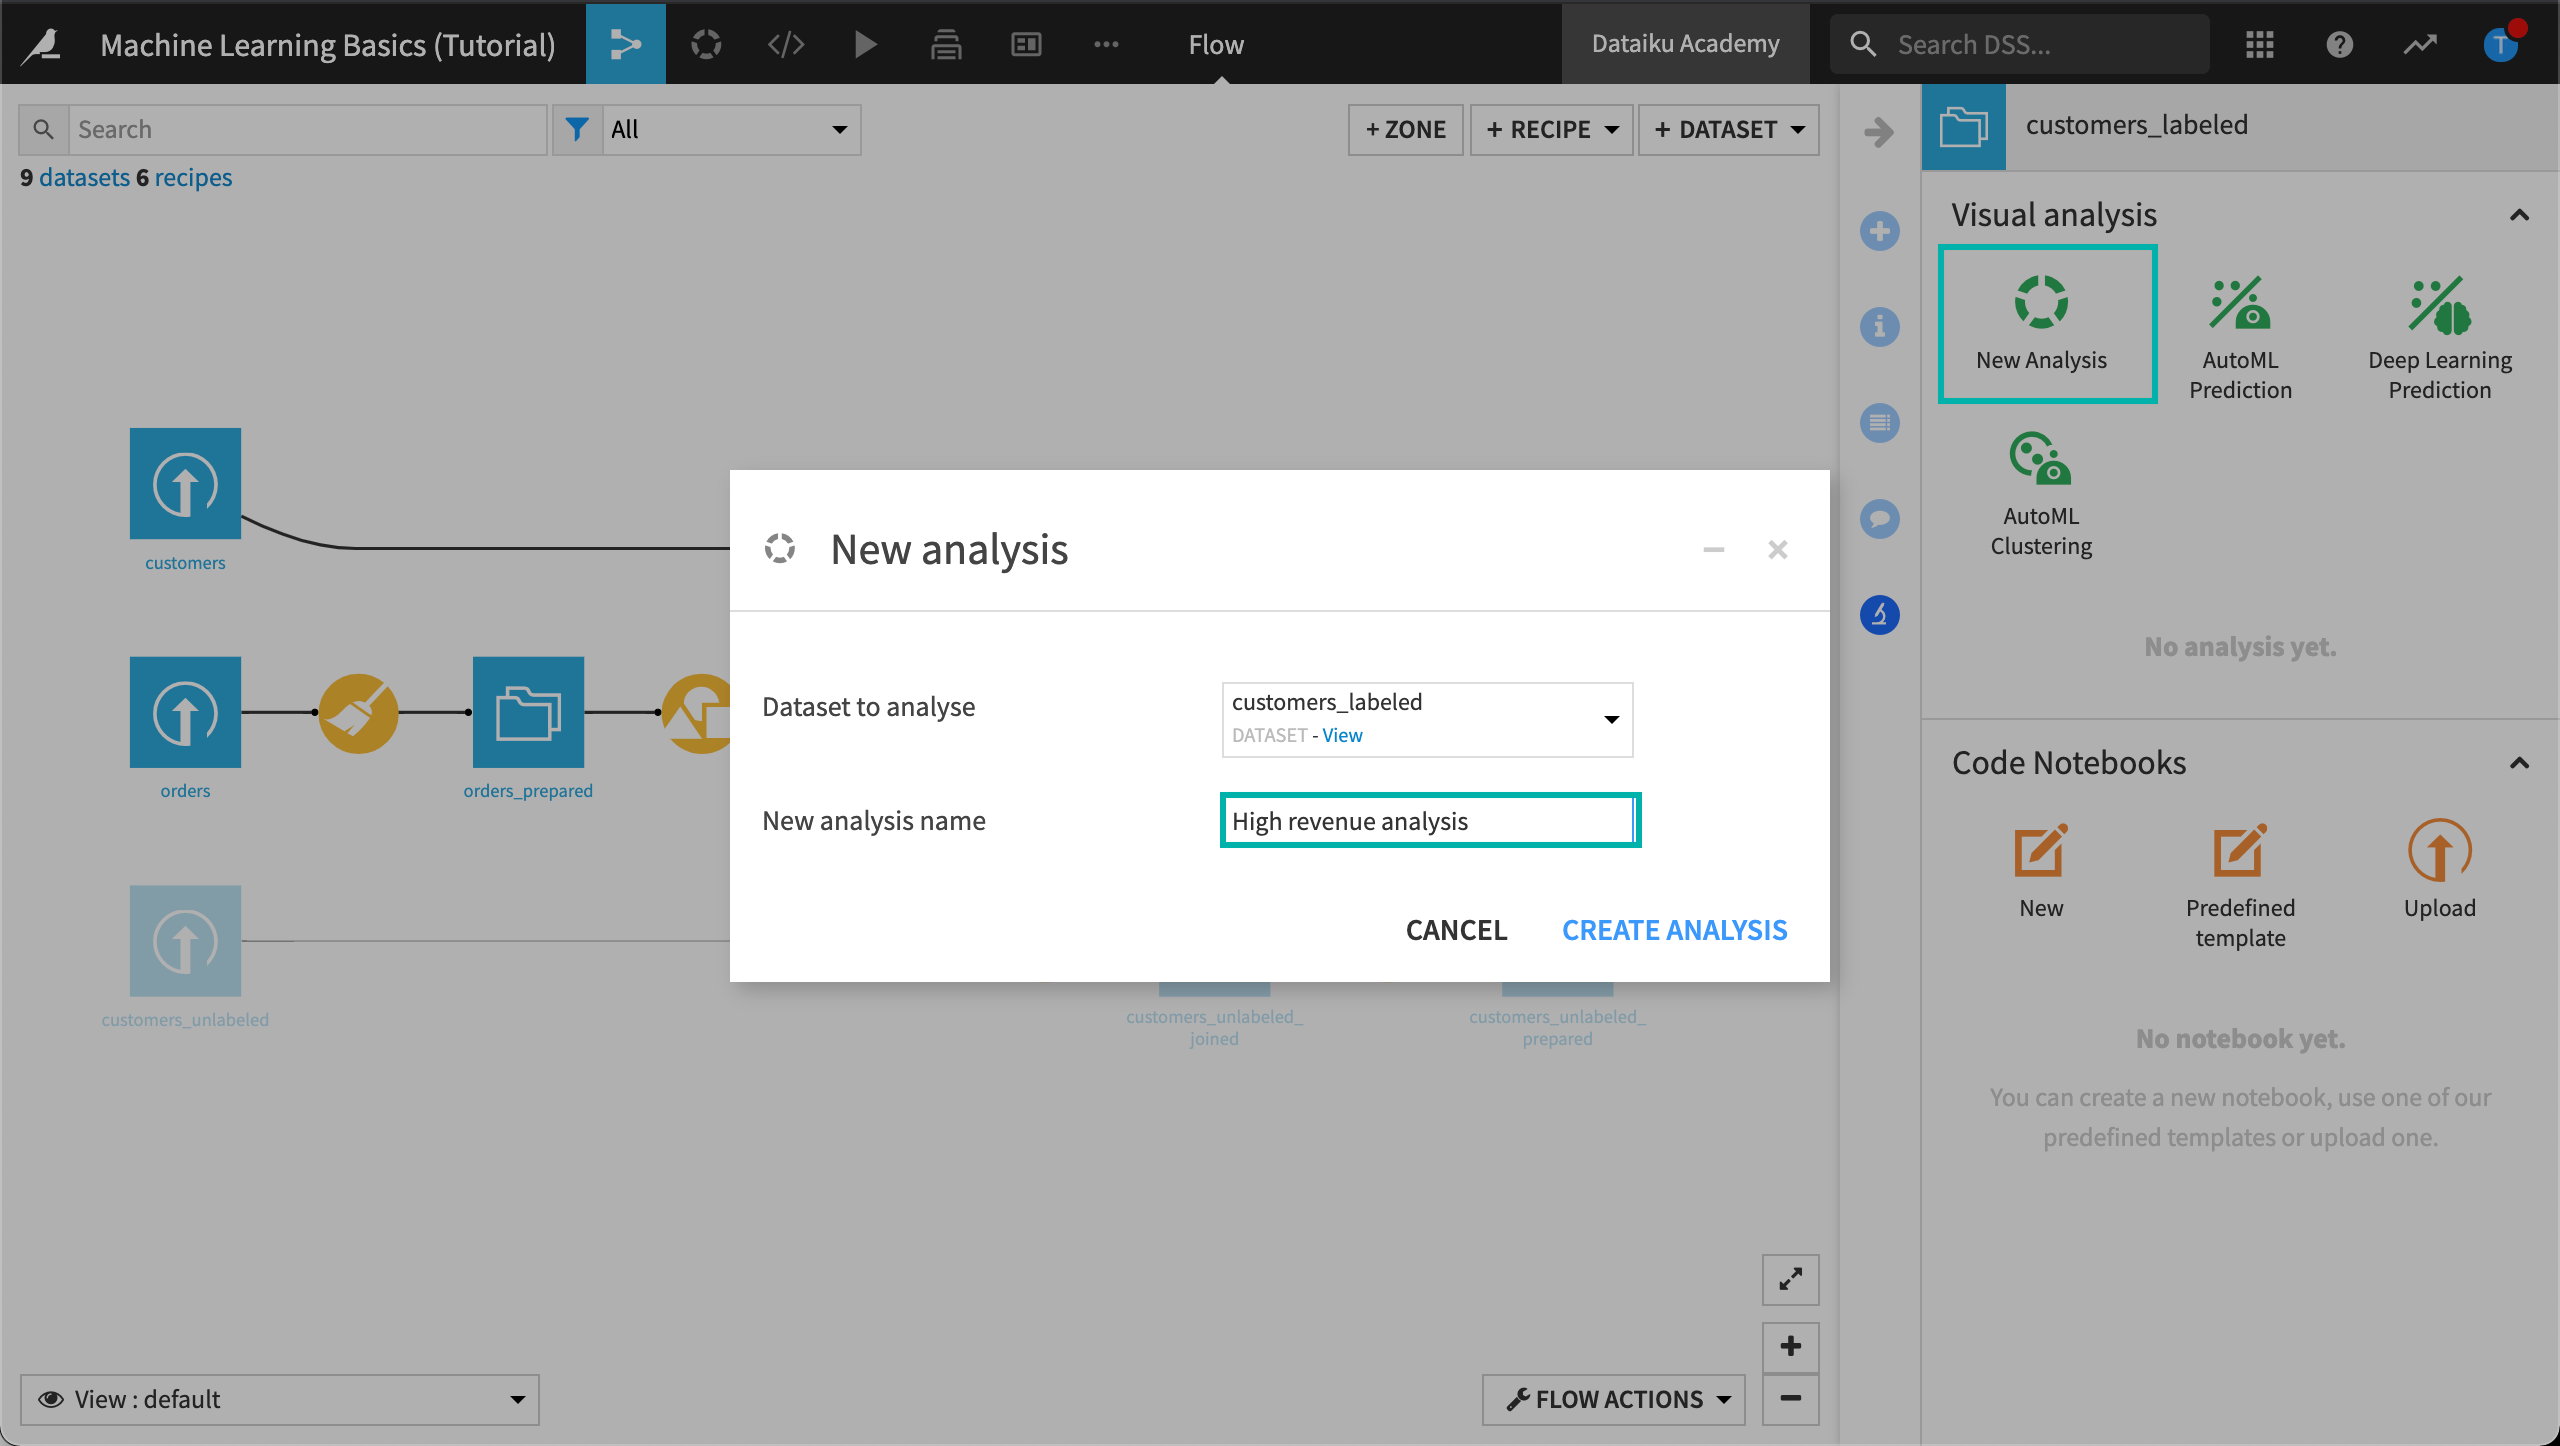This screenshot has width=2560, height=1446.
Task: Click CREATE ANALYSIS button
Action: tap(1675, 930)
